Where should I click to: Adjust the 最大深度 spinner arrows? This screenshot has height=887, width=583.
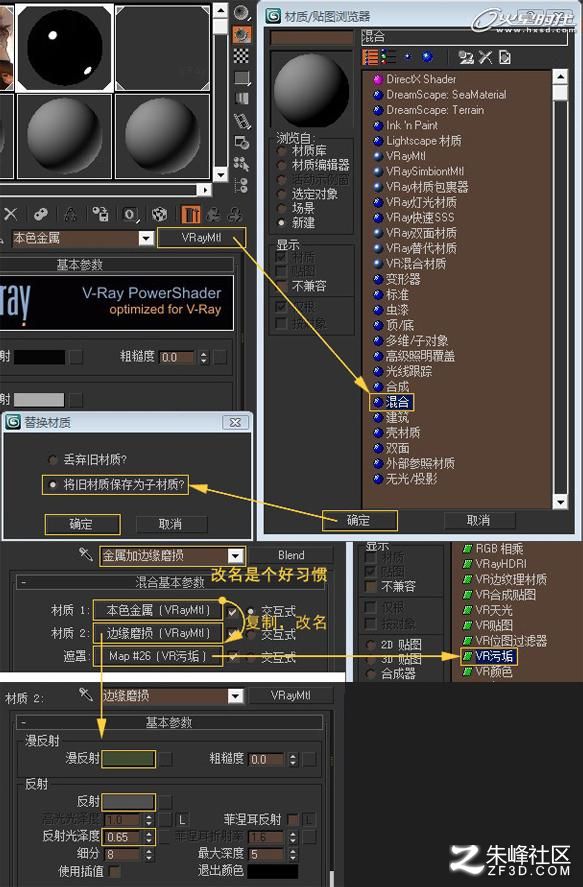tap(293, 854)
